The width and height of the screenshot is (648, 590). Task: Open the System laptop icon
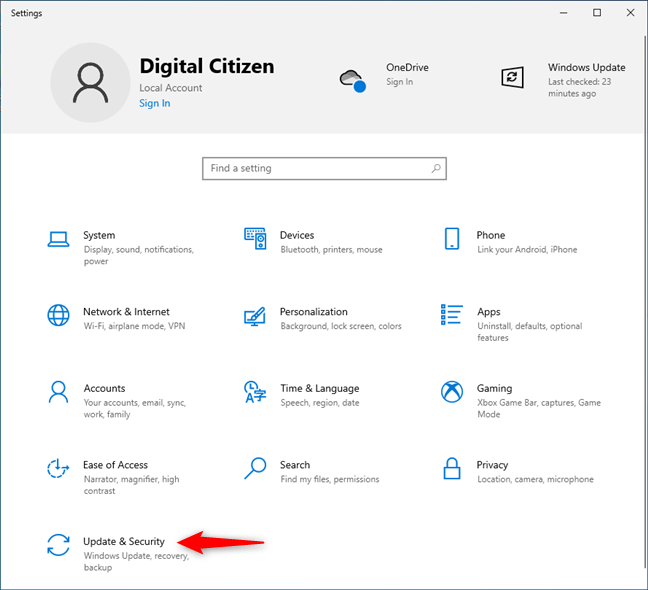(x=58, y=239)
